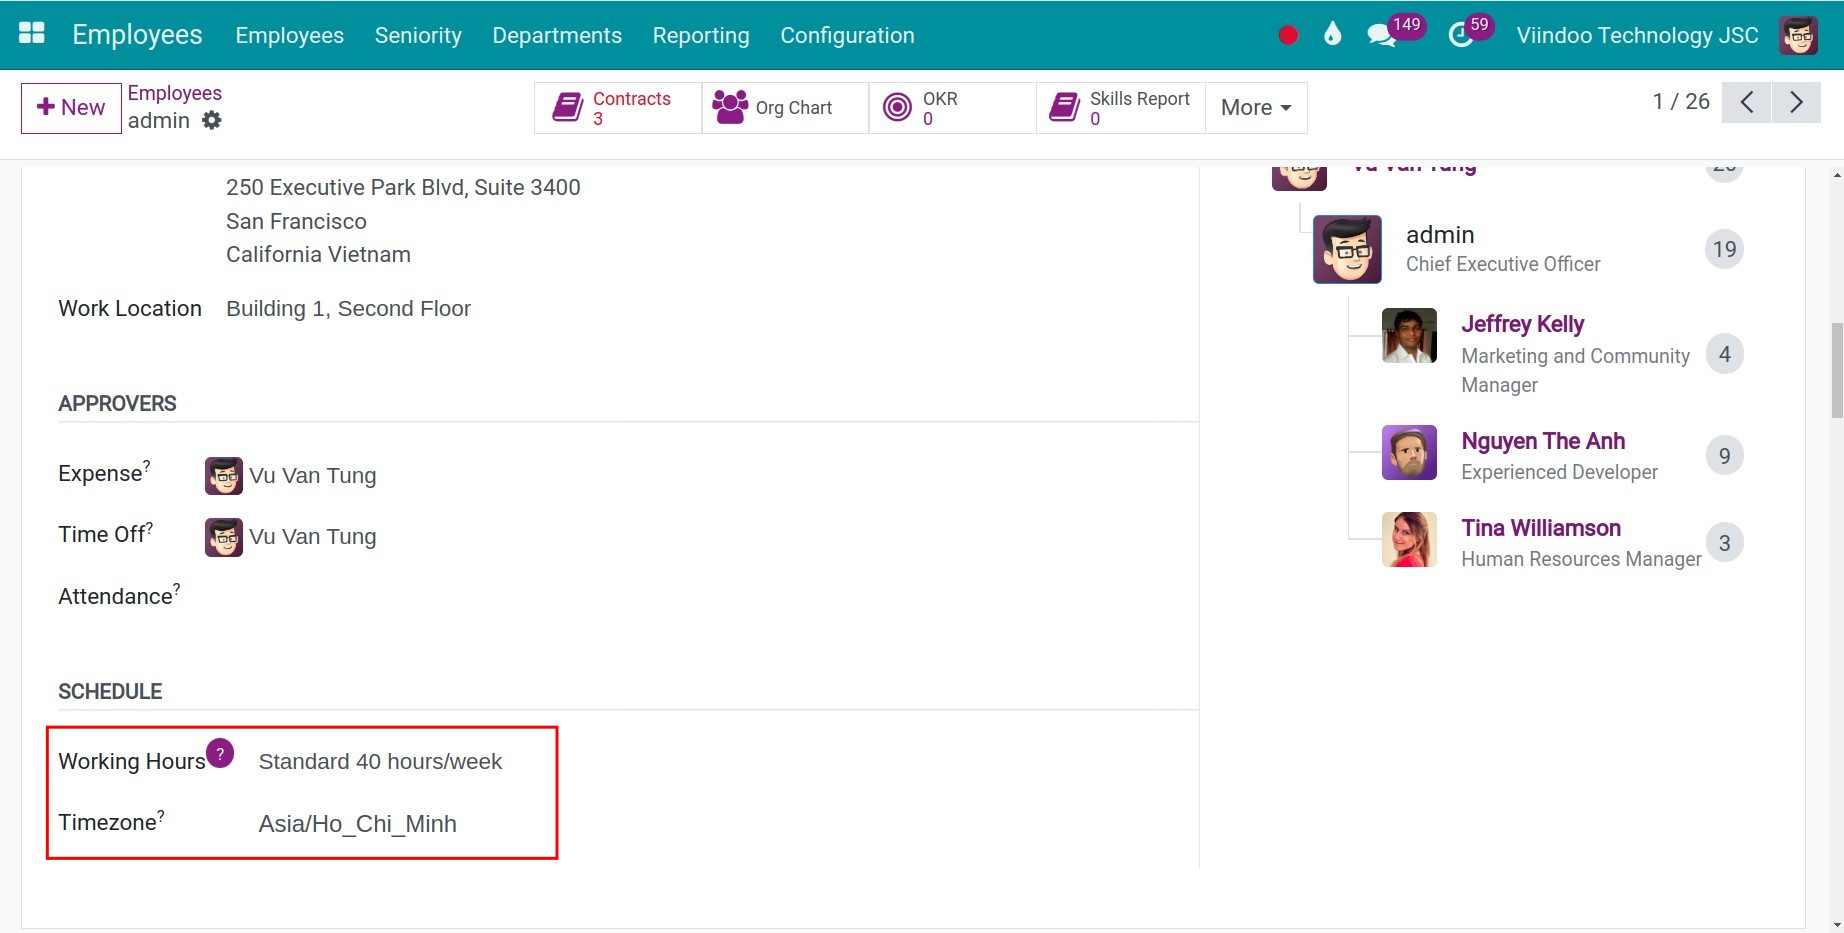Viewport: 1844px width, 933px height.
Task: Open Nguyen The Anh in org chart
Action: point(1543,441)
